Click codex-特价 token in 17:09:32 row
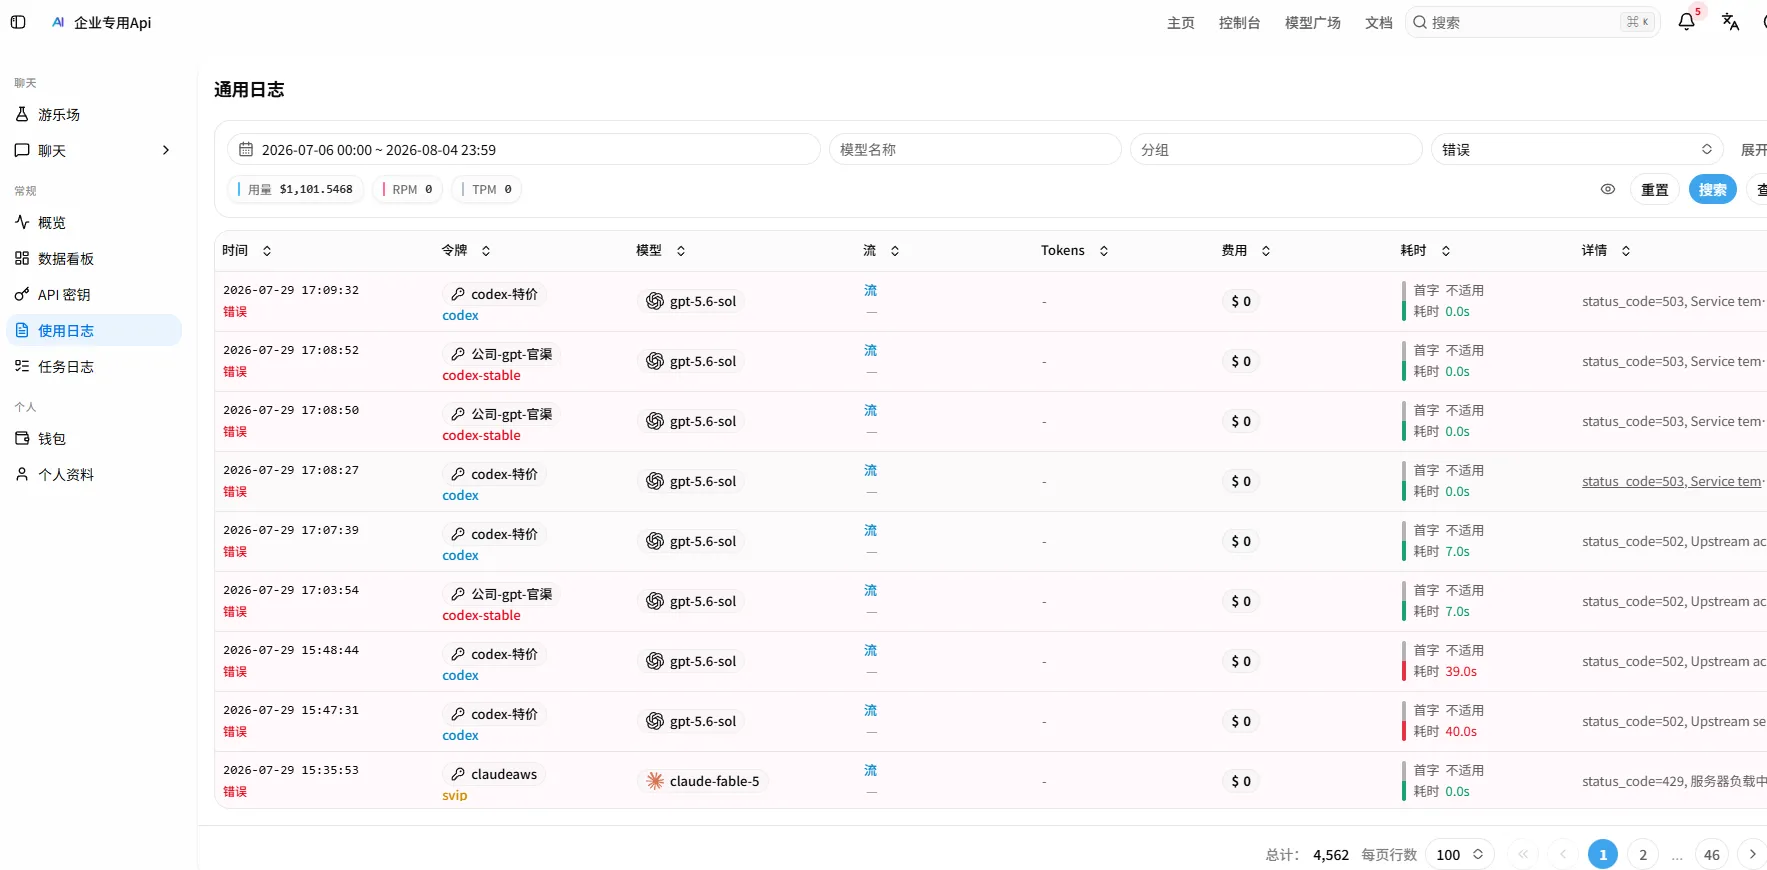The width and height of the screenshot is (1767, 870). click(494, 294)
